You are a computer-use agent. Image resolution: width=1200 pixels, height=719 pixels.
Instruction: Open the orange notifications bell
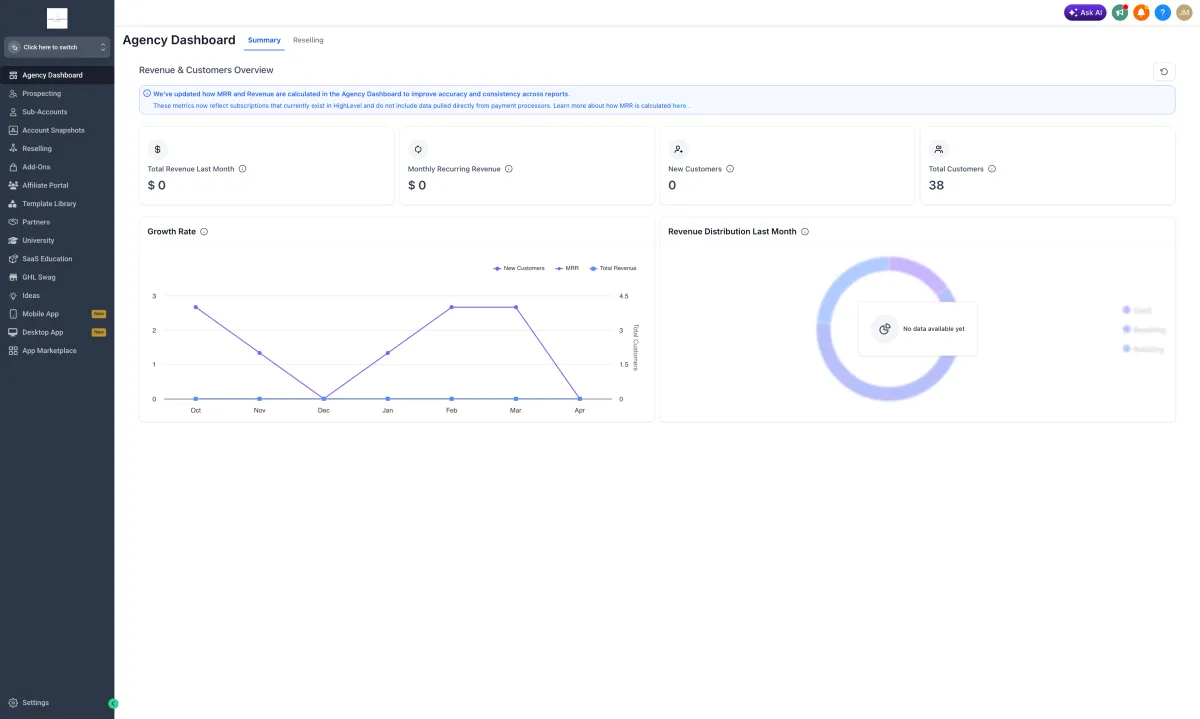1141,13
